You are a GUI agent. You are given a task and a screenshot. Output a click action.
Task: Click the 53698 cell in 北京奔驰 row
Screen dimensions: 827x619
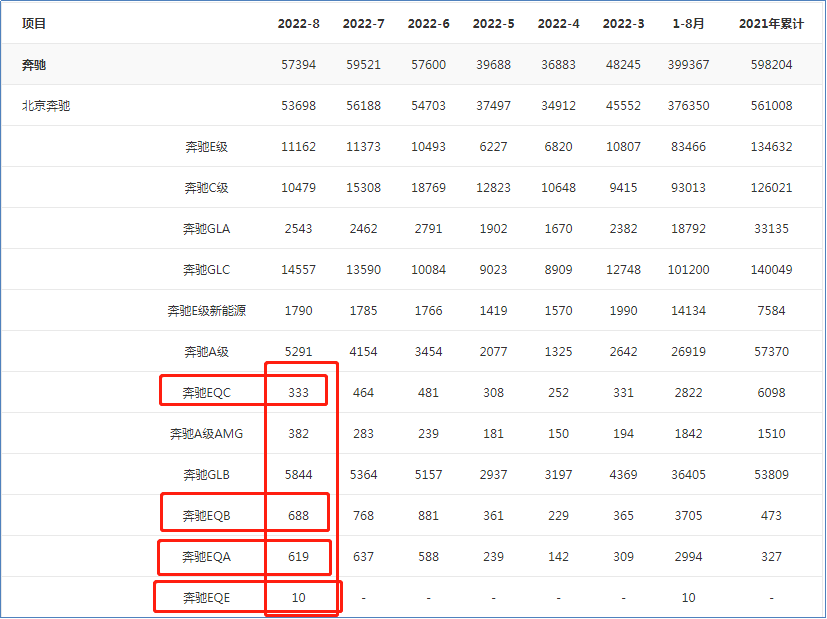[299, 105]
